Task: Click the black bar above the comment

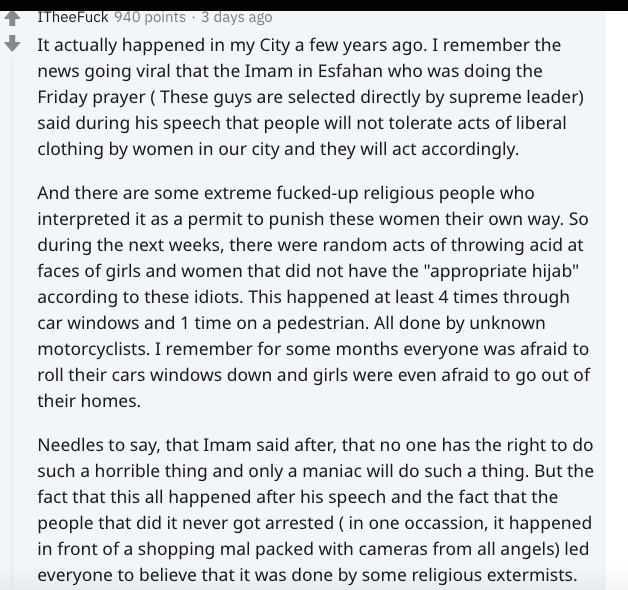Action: tap(314, 5)
